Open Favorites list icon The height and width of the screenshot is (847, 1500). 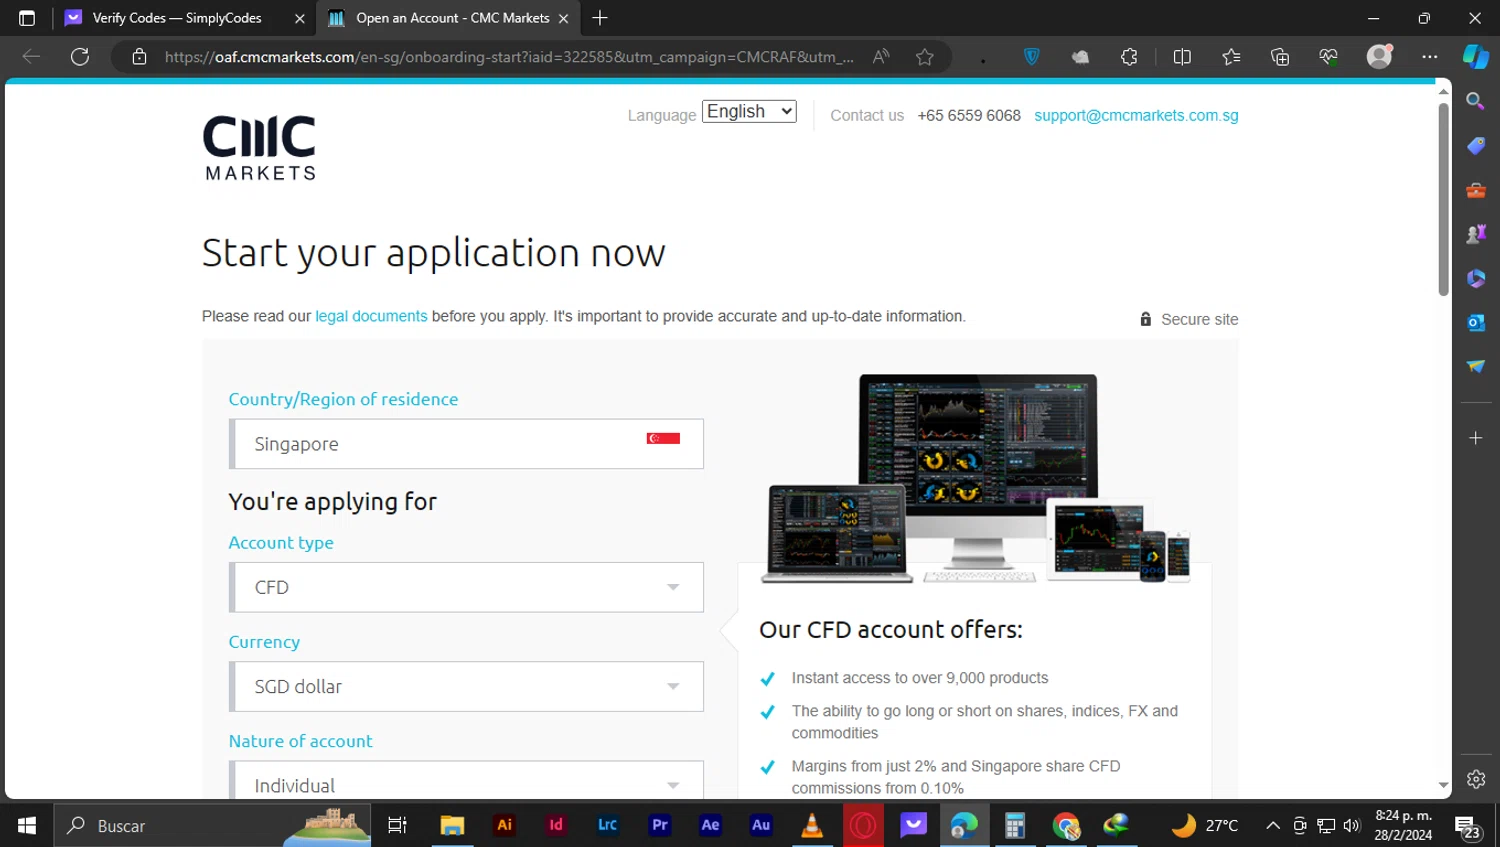click(x=1231, y=56)
